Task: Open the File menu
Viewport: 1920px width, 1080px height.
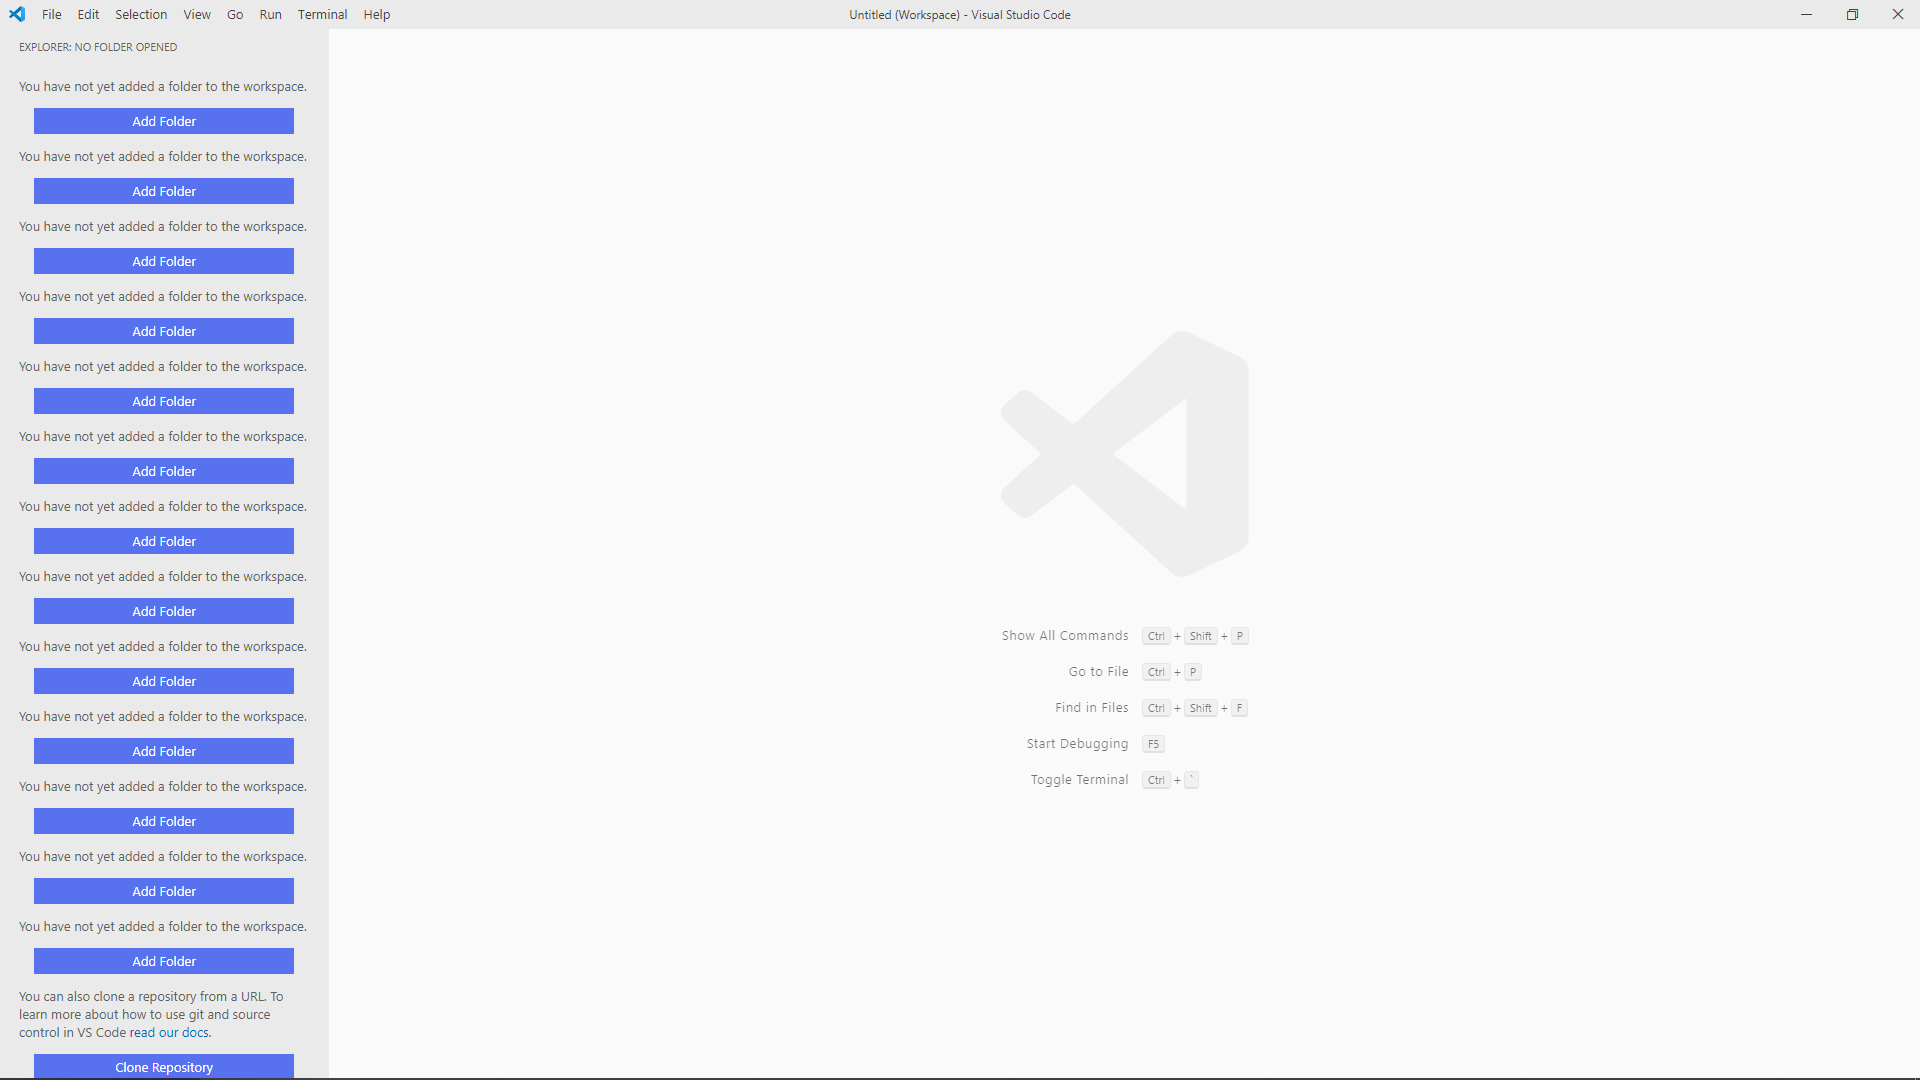Action: pyautogui.click(x=51, y=14)
